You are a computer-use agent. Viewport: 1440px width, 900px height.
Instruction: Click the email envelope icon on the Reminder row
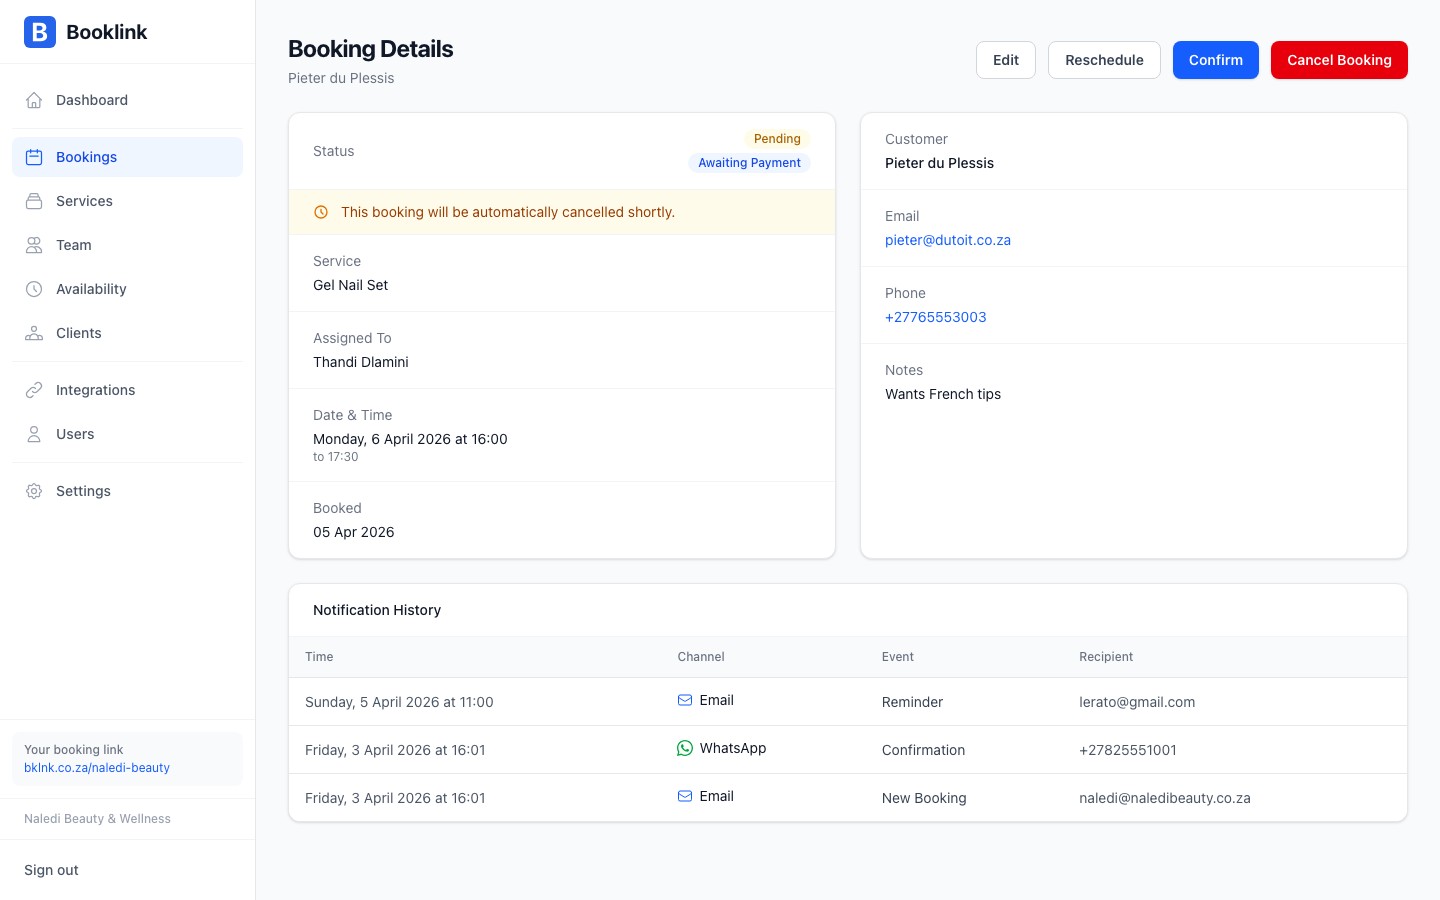(684, 699)
